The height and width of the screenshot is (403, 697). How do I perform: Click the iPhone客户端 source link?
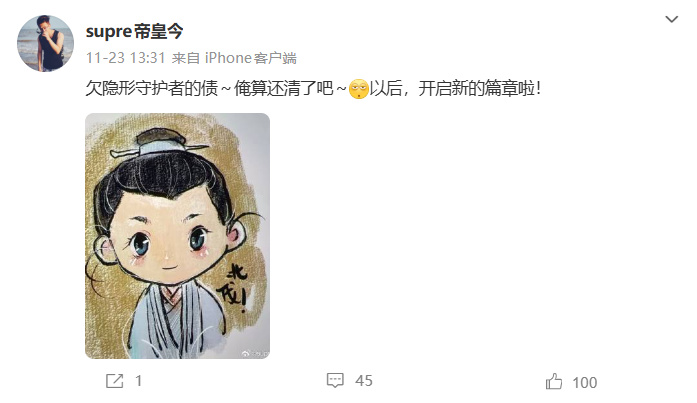[x=250, y=58]
